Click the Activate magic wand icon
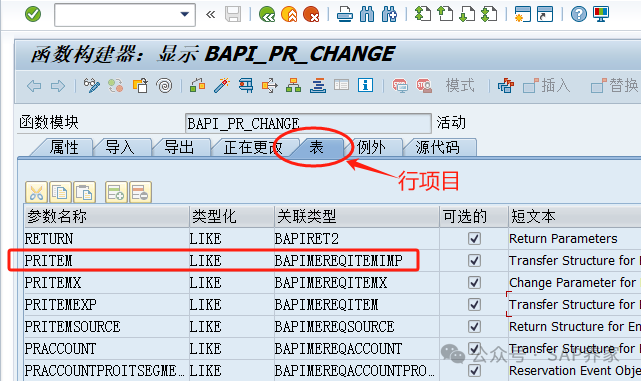The width and height of the screenshot is (641, 381). (222, 85)
